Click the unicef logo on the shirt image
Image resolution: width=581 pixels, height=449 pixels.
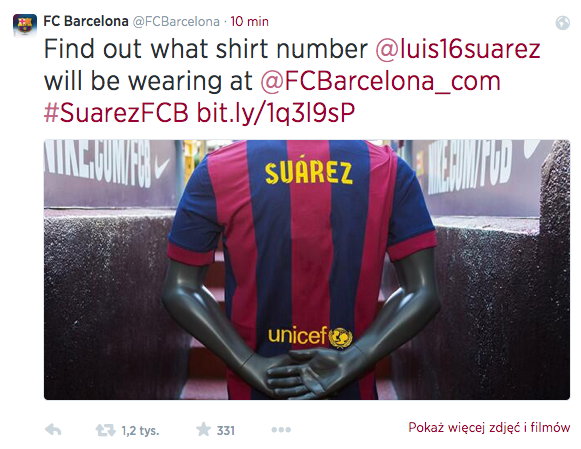pos(310,336)
